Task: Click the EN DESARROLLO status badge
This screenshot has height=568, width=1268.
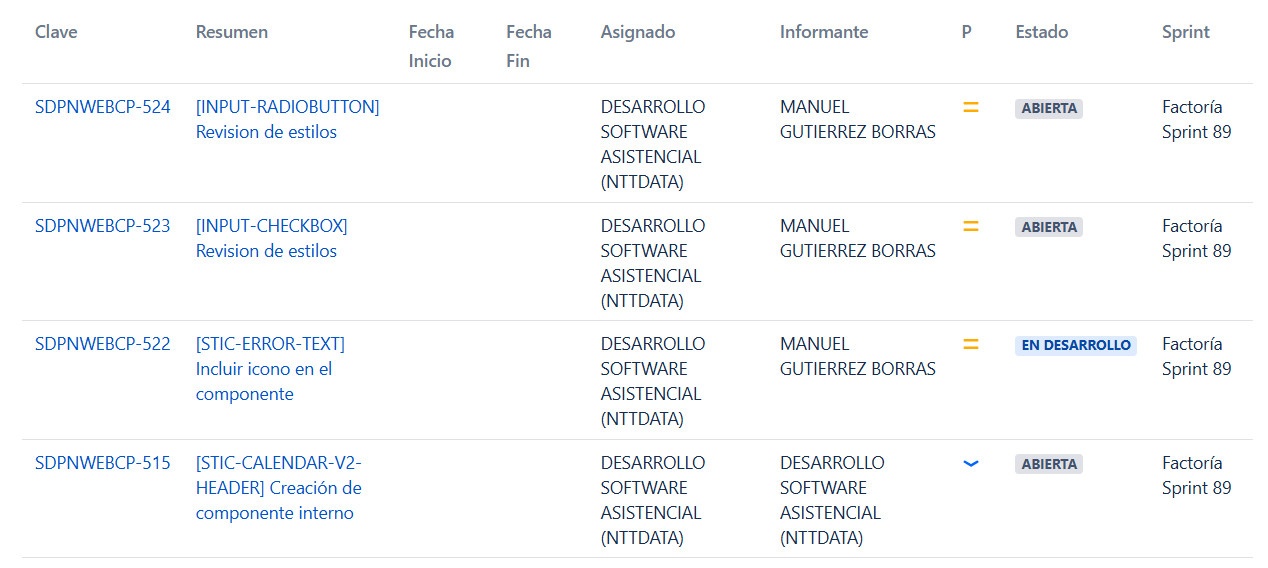Action: coord(1076,345)
